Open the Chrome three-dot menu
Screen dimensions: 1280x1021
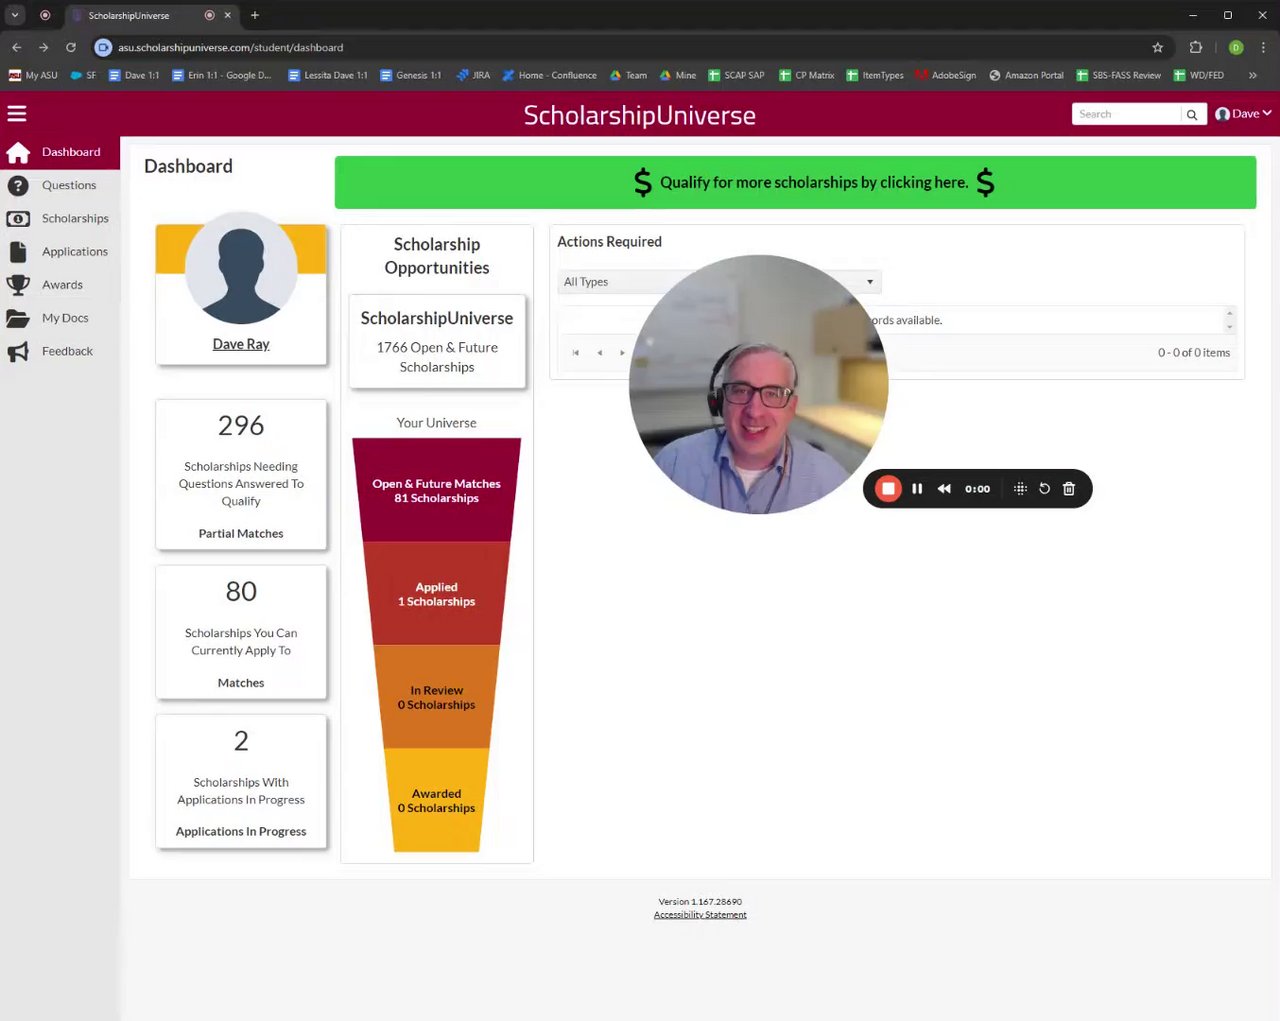point(1263,47)
